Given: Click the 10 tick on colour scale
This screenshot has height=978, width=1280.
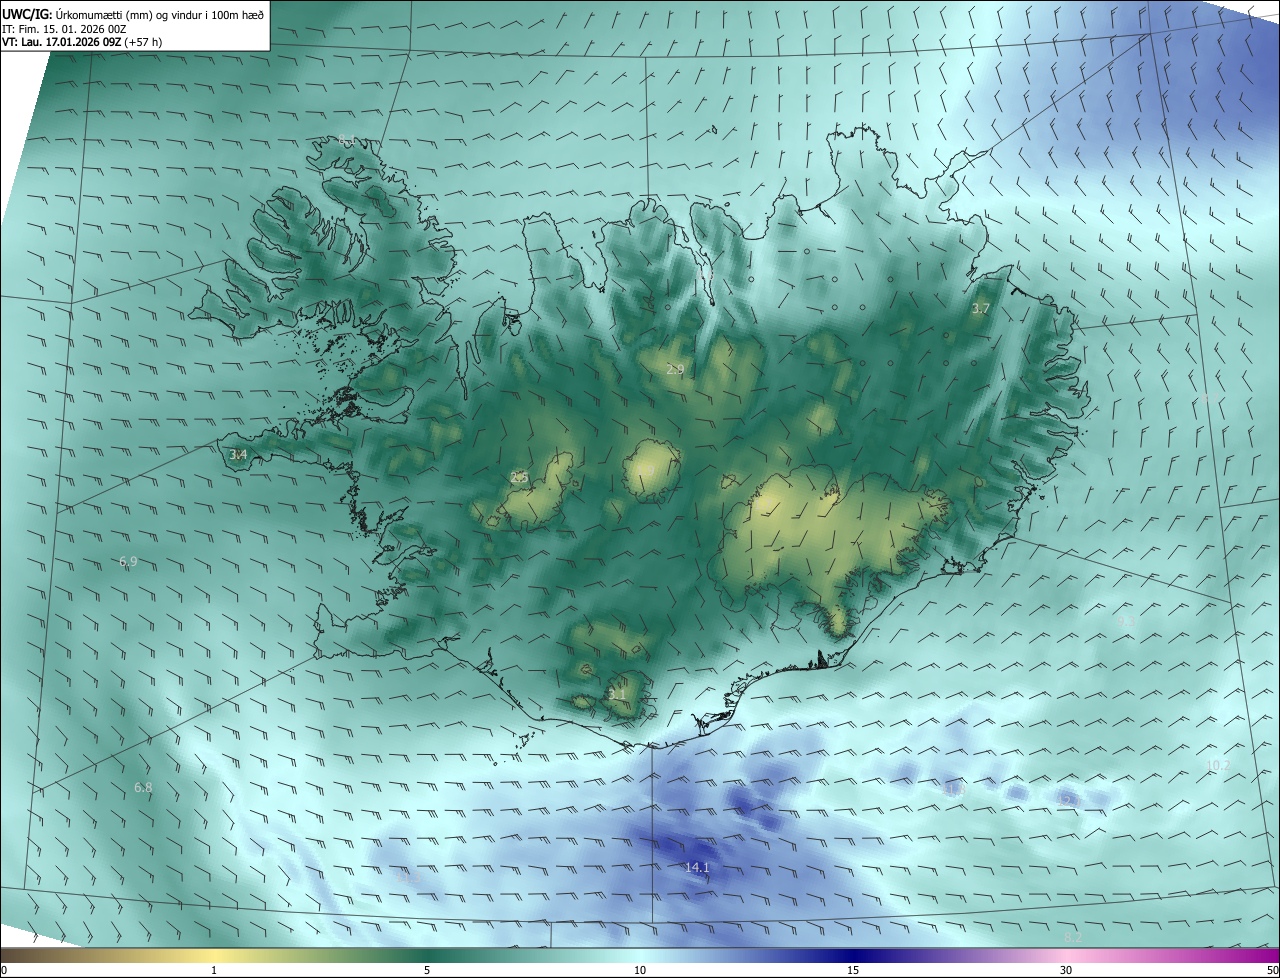Looking at the screenshot, I should pos(640,970).
